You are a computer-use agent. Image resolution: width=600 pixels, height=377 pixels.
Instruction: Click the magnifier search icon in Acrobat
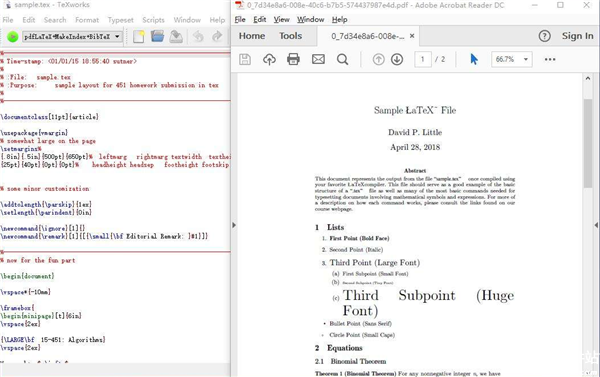[x=342, y=59]
